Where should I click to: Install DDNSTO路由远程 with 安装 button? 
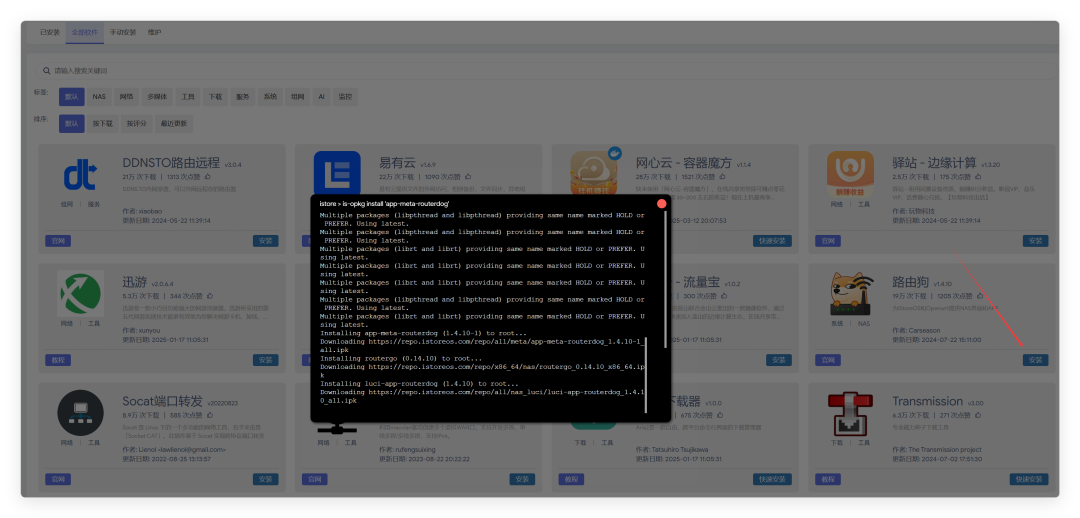pyautogui.click(x=266, y=241)
